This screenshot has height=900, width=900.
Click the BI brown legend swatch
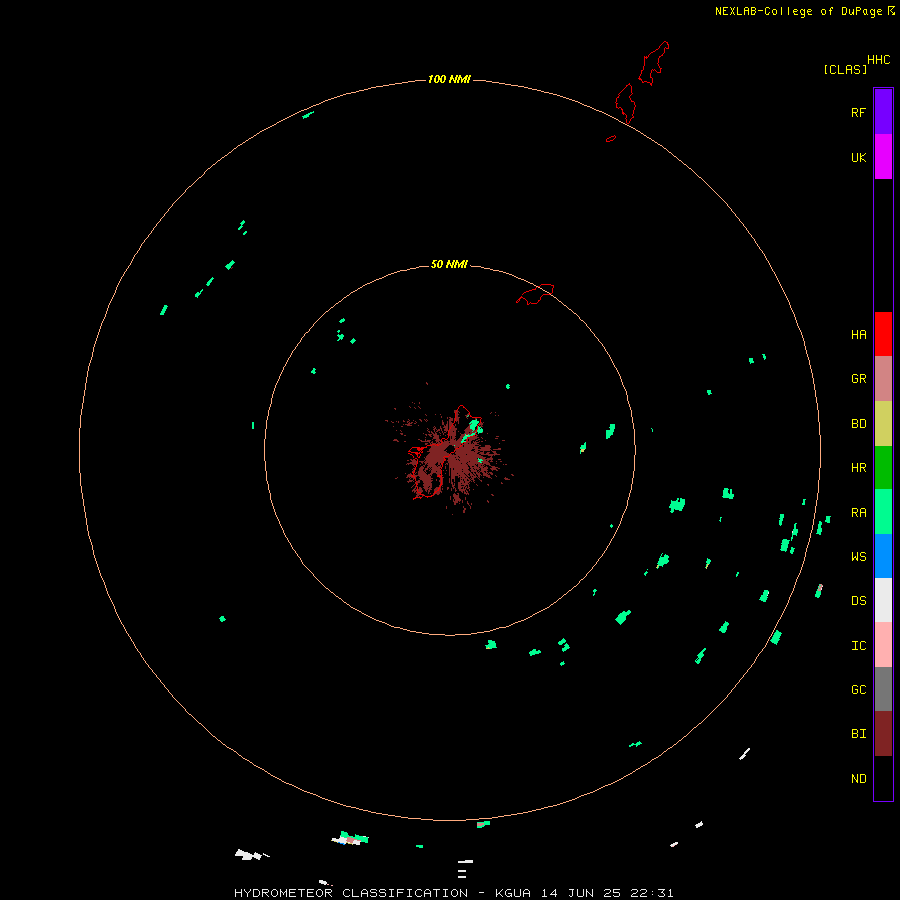click(x=883, y=734)
